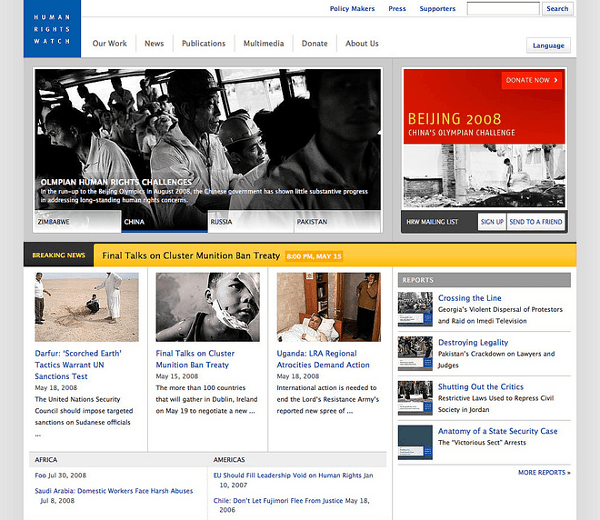Image resolution: width=600 pixels, height=520 pixels.
Task: Click the Send to a Friend button
Action: point(536,222)
